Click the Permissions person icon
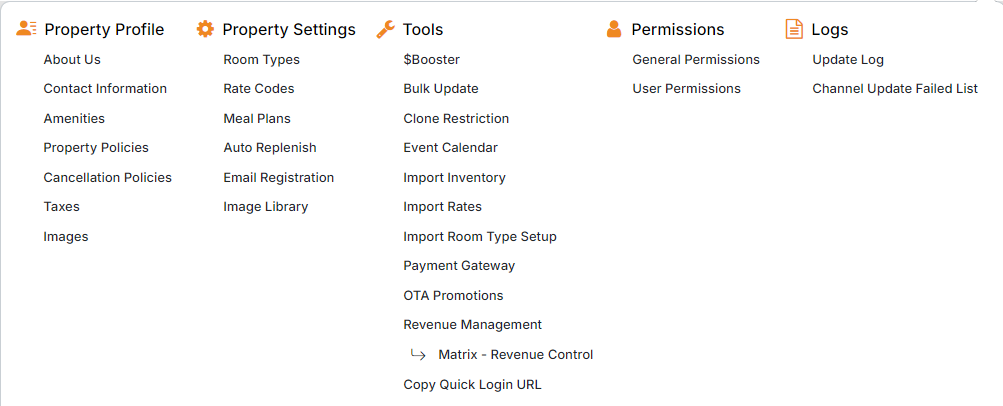 (x=614, y=29)
